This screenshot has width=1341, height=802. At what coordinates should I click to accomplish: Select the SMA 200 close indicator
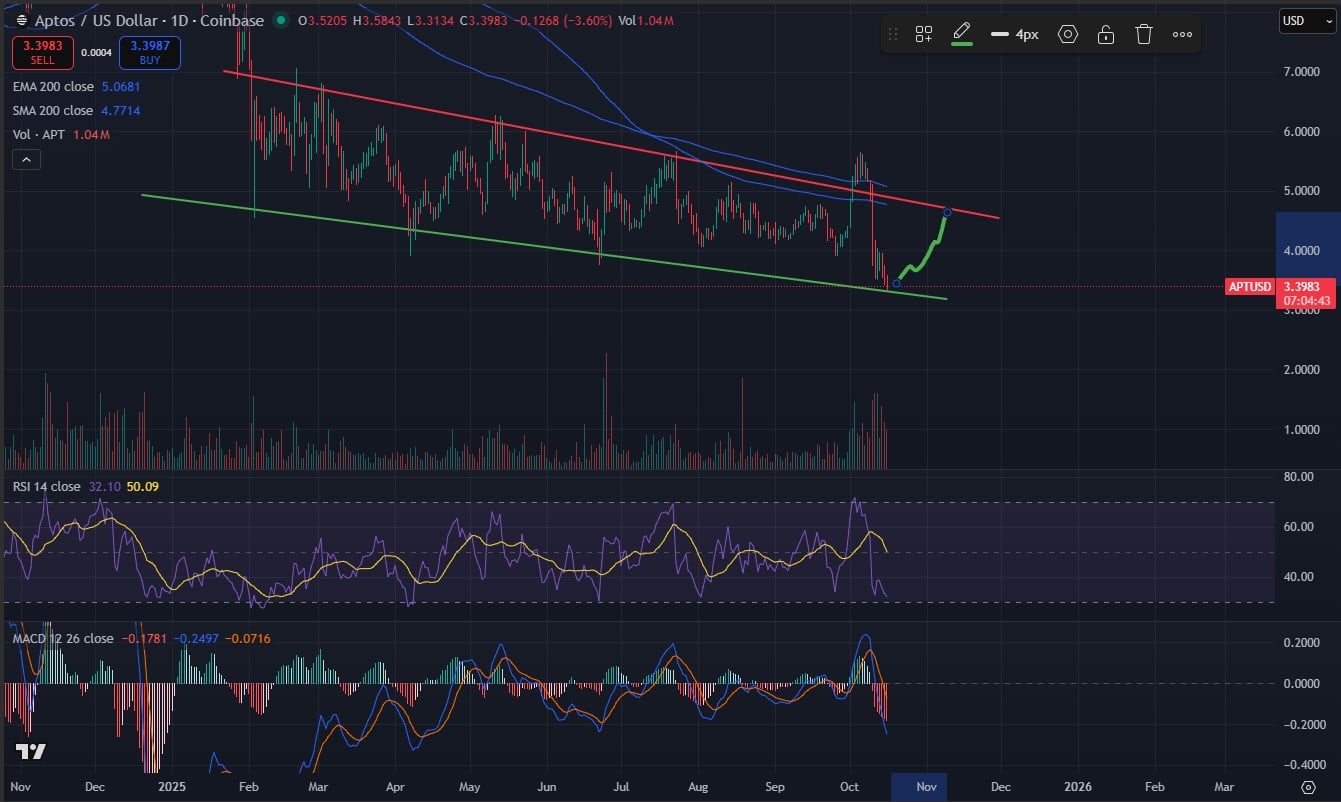53,110
